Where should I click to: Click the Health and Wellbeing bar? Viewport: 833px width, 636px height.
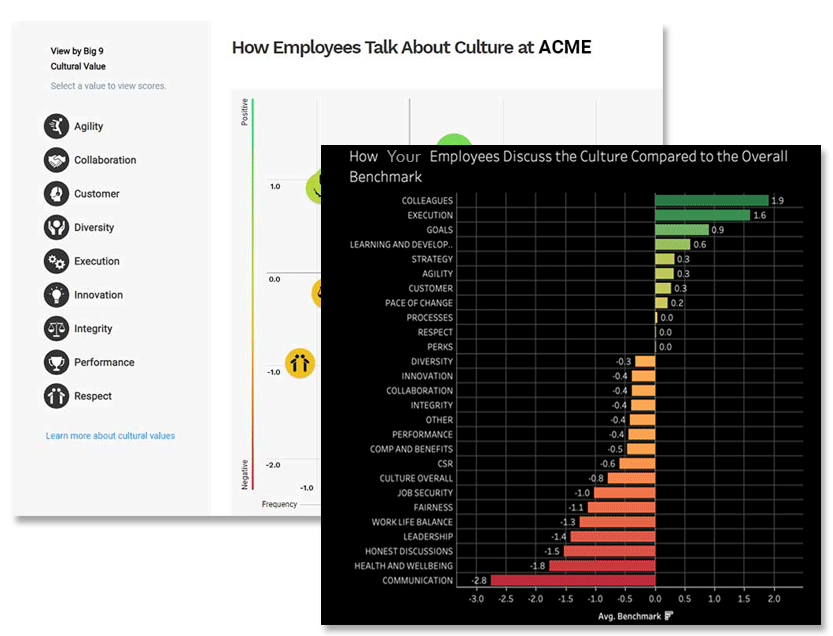coord(602,566)
